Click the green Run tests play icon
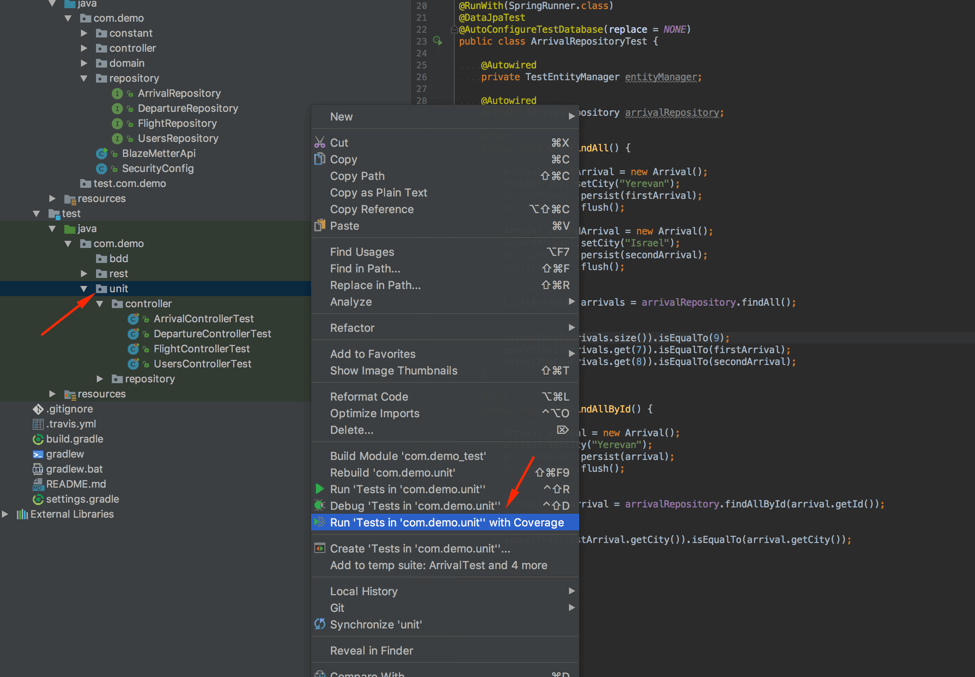The image size is (975, 677). (x=320, y=489)
